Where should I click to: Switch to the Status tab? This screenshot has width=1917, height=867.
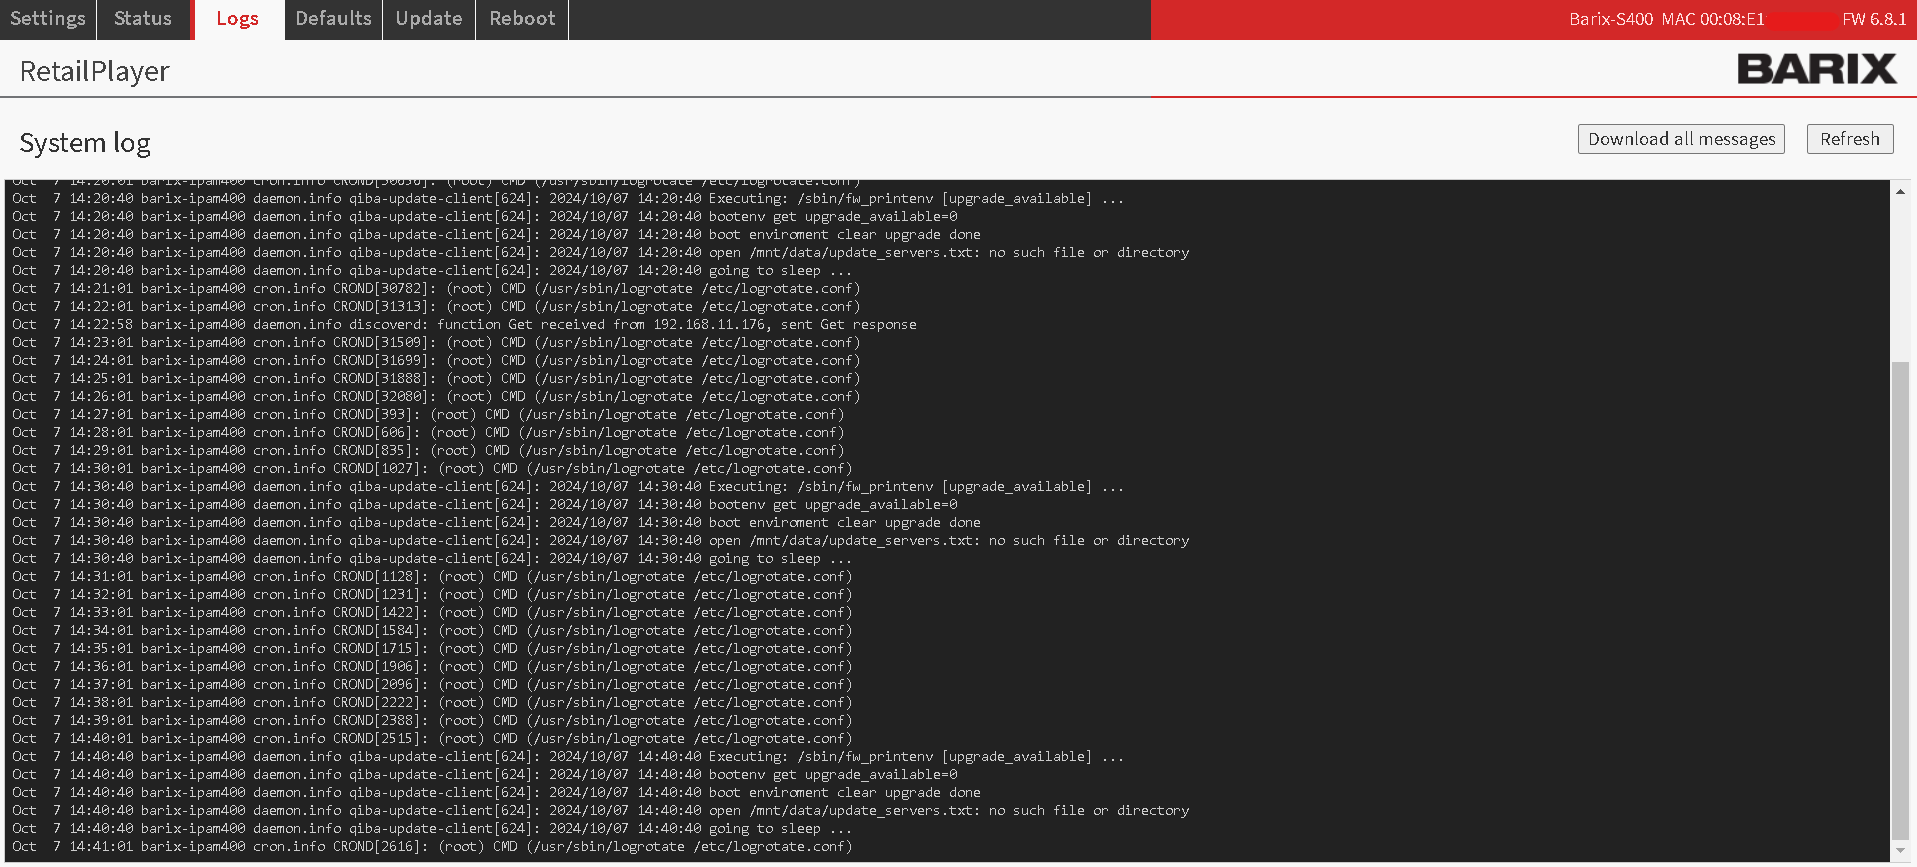coord(143,19)
